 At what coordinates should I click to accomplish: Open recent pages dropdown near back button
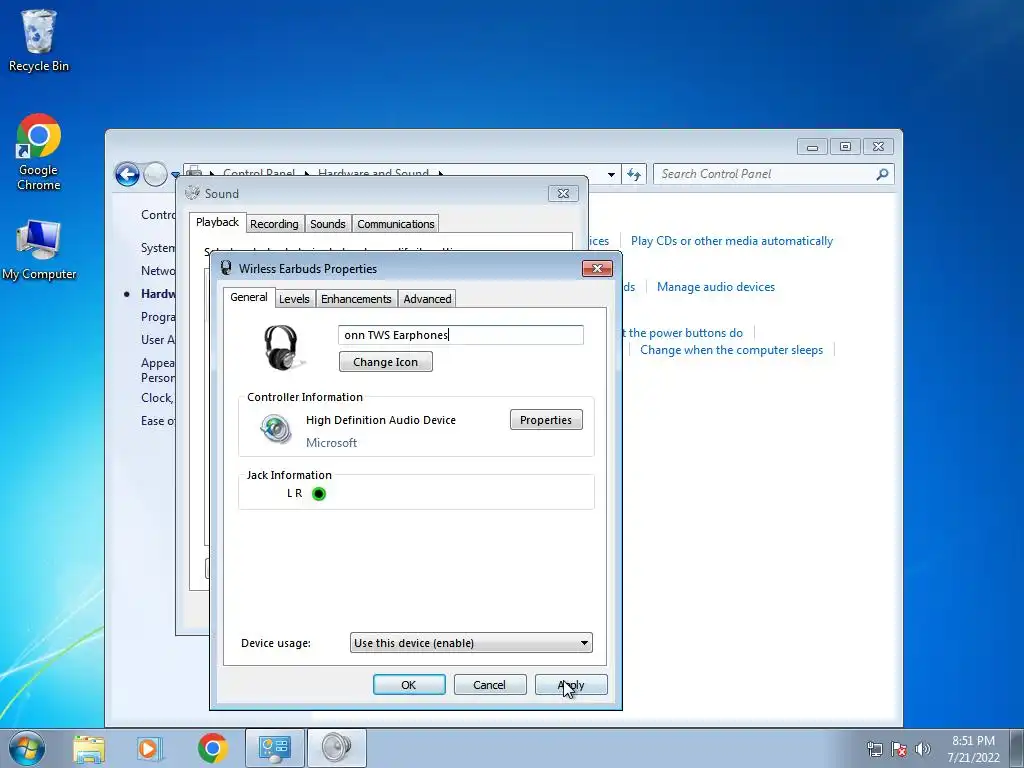tap(175, 175)
